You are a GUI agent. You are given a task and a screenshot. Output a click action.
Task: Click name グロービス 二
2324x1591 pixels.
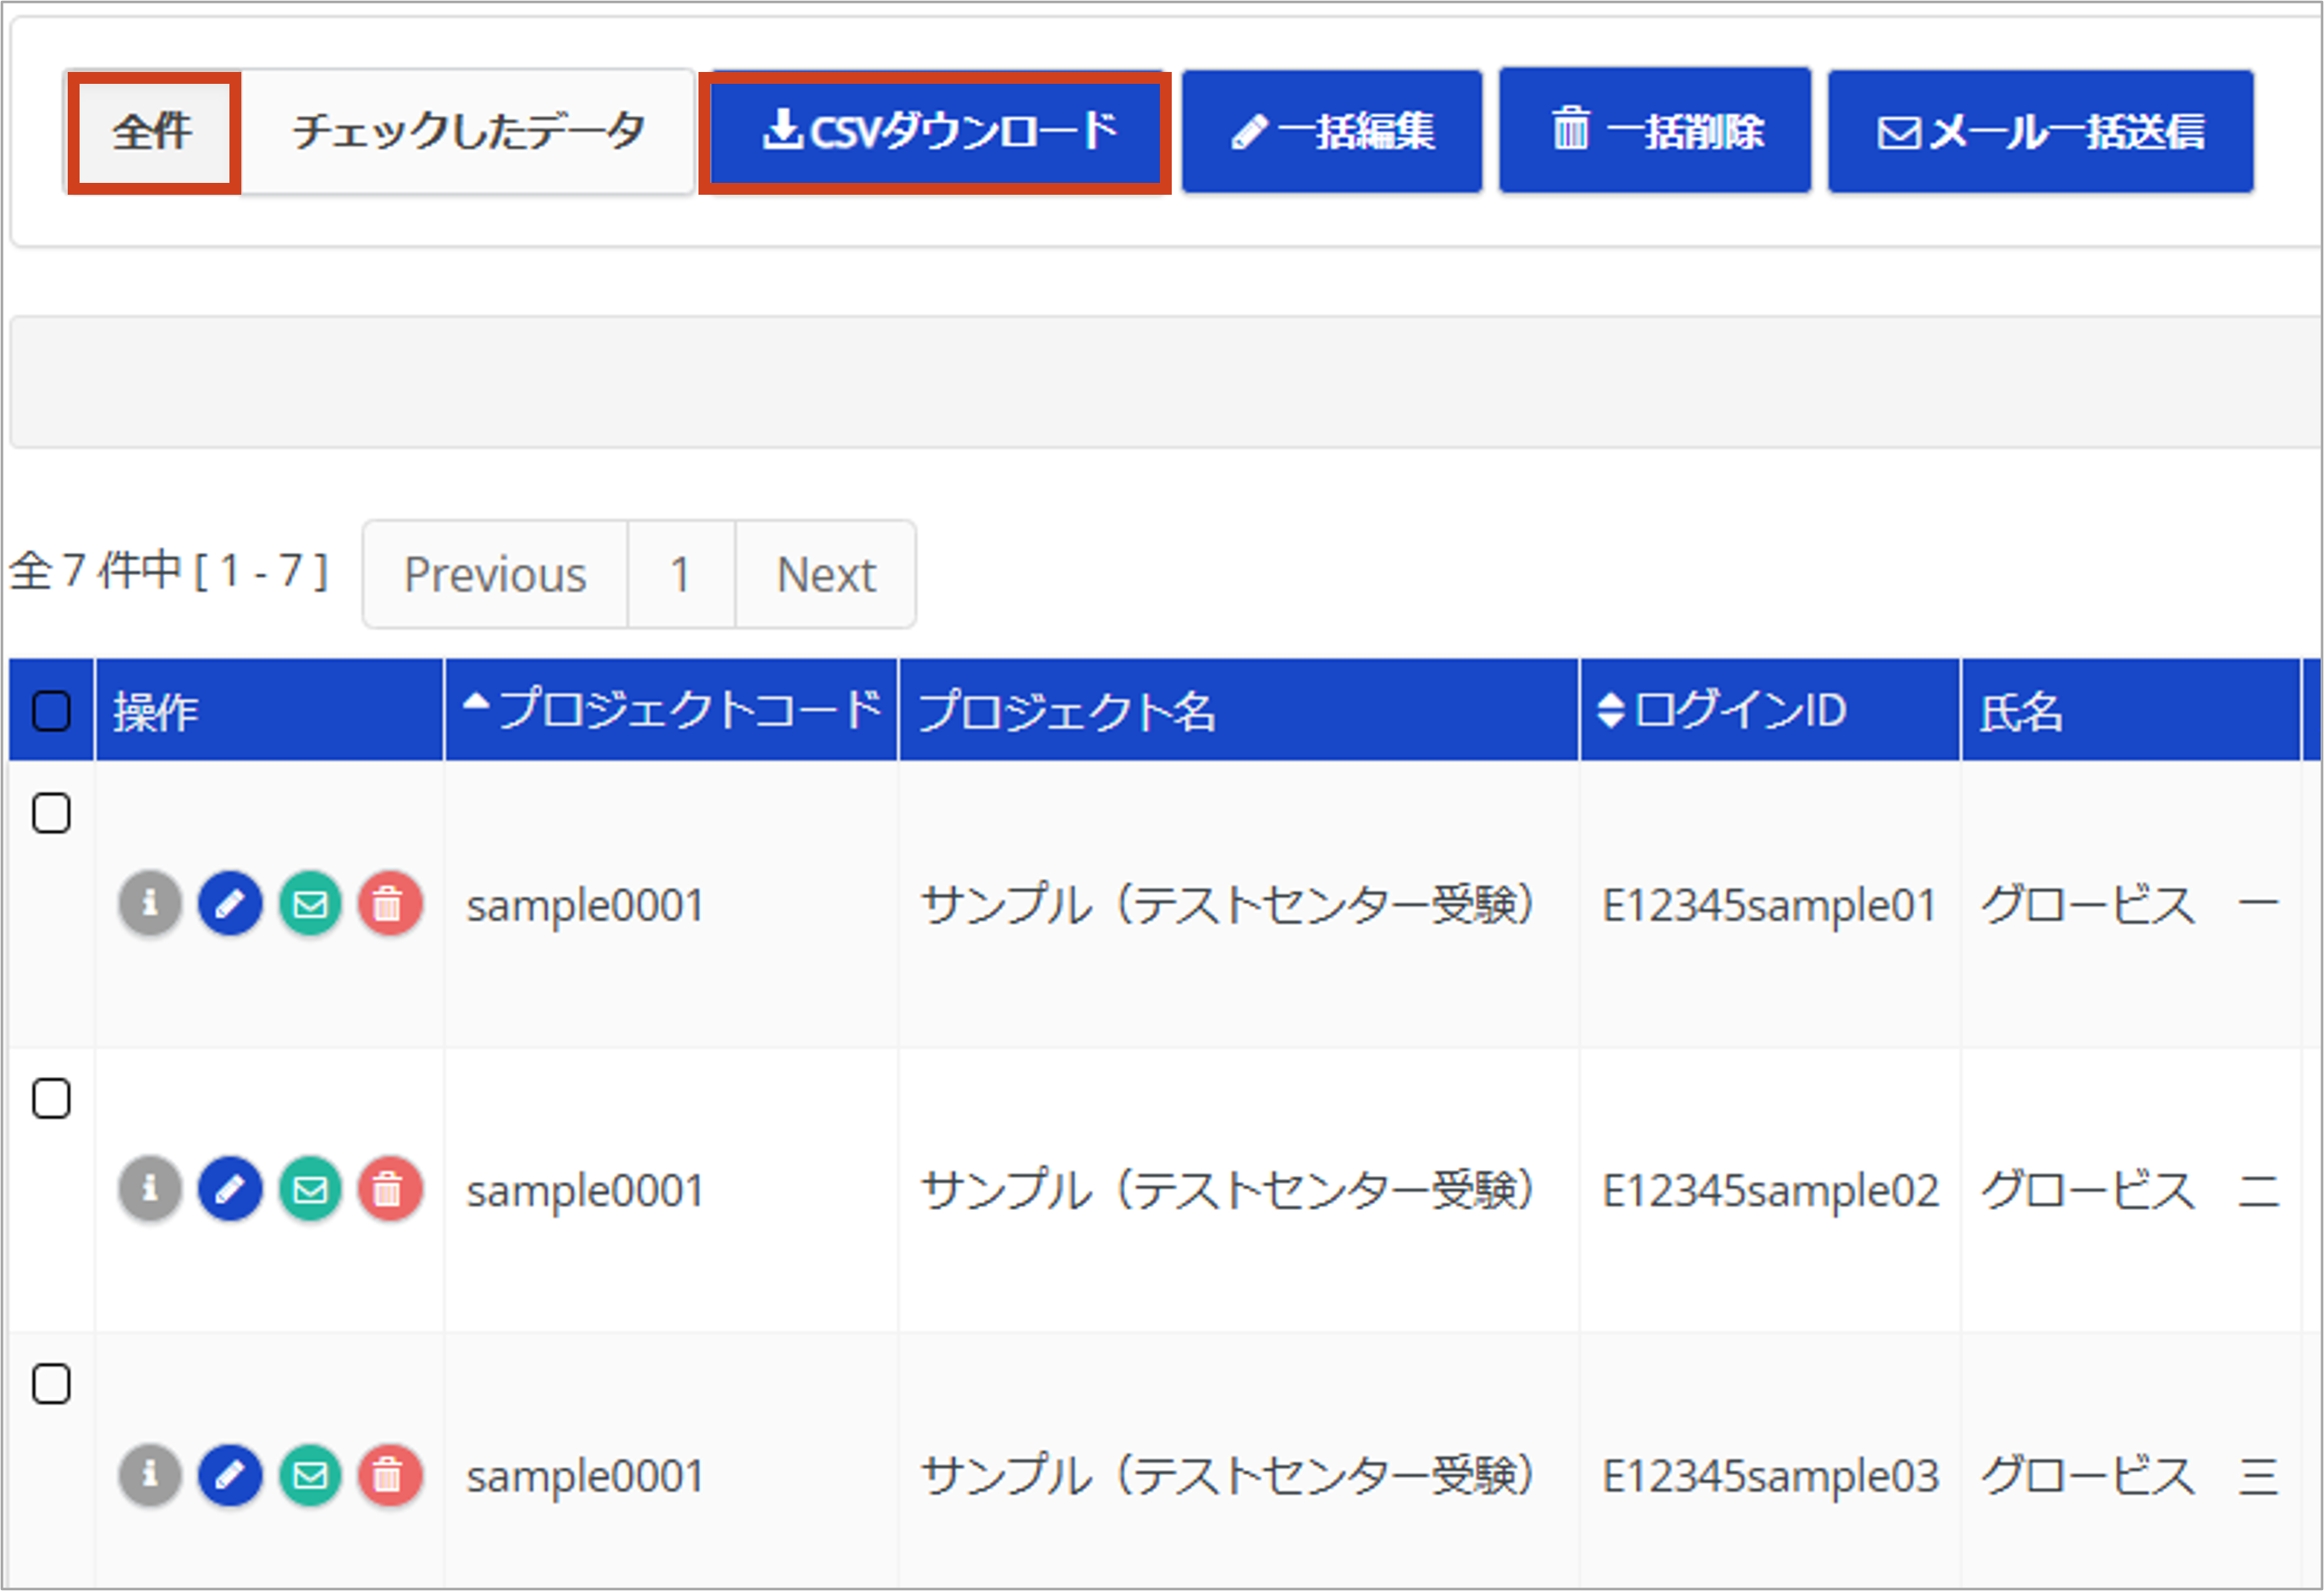click(x=2130, y=1190)
